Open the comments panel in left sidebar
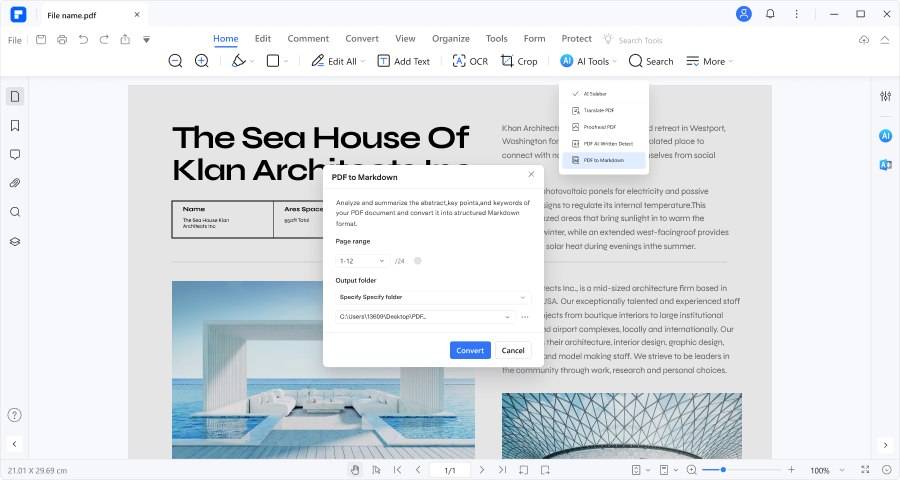 15,154
